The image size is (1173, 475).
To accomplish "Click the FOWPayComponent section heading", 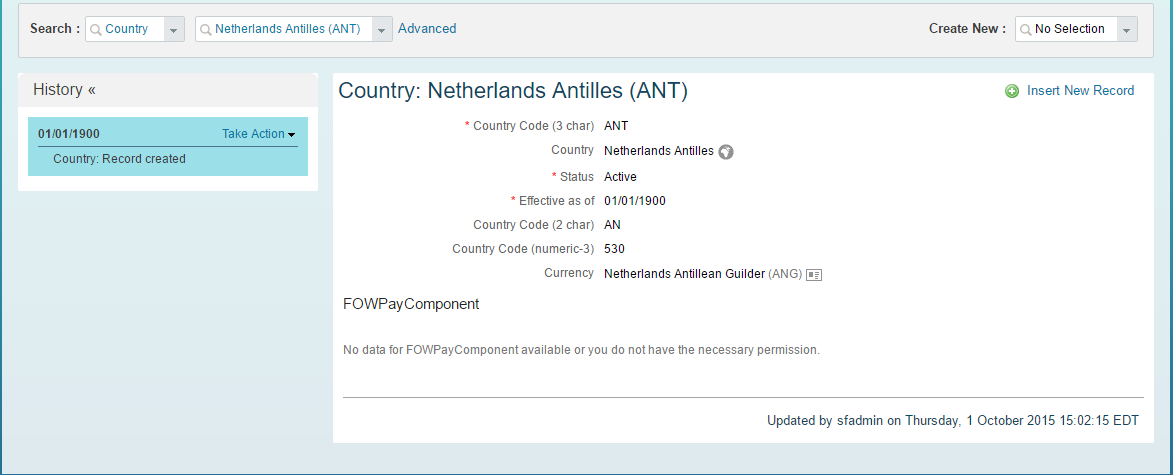I will click(x=411, y=304).
